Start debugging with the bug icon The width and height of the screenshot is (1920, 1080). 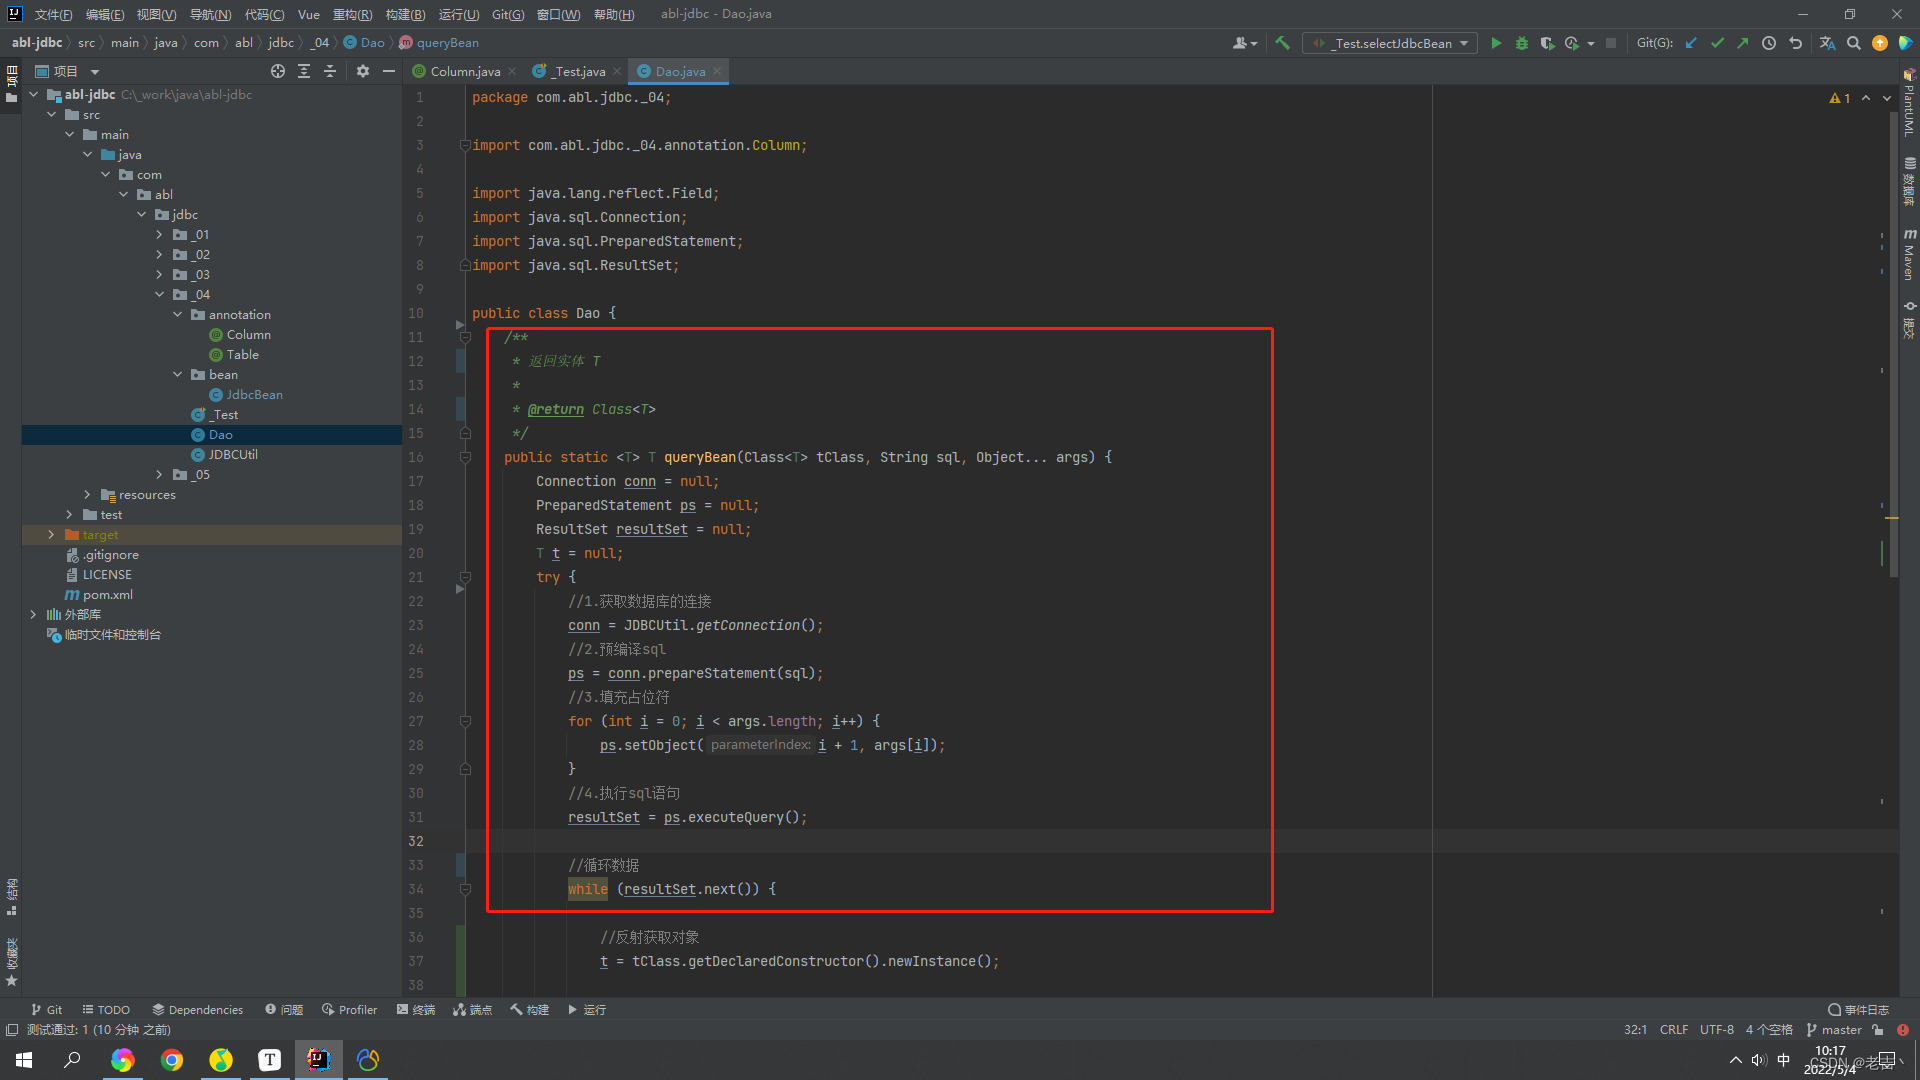pos(1522,43)
